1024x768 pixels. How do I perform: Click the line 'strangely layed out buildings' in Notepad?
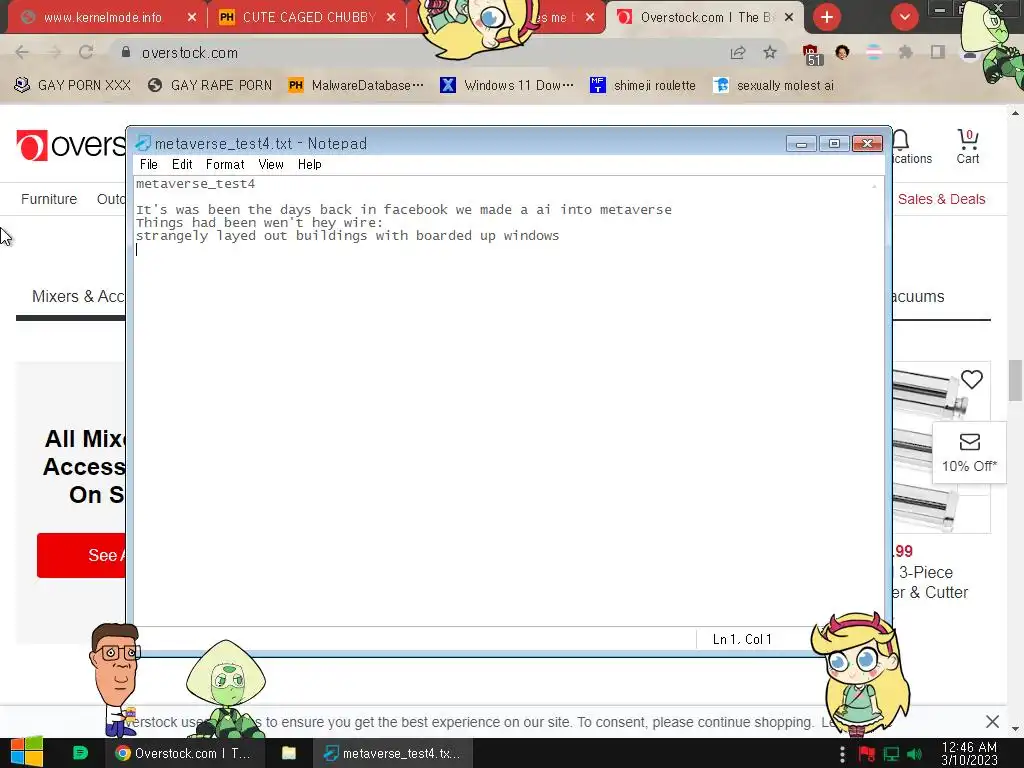[x=347, y=236]
